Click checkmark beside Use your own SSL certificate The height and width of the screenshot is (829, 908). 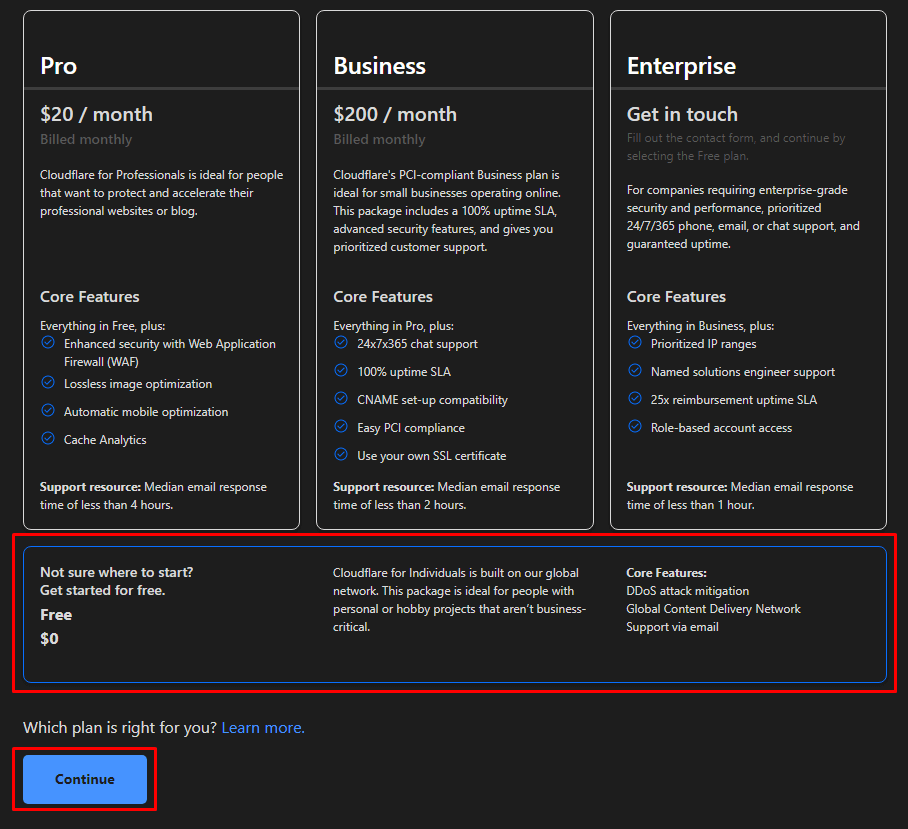pos(341,455)
